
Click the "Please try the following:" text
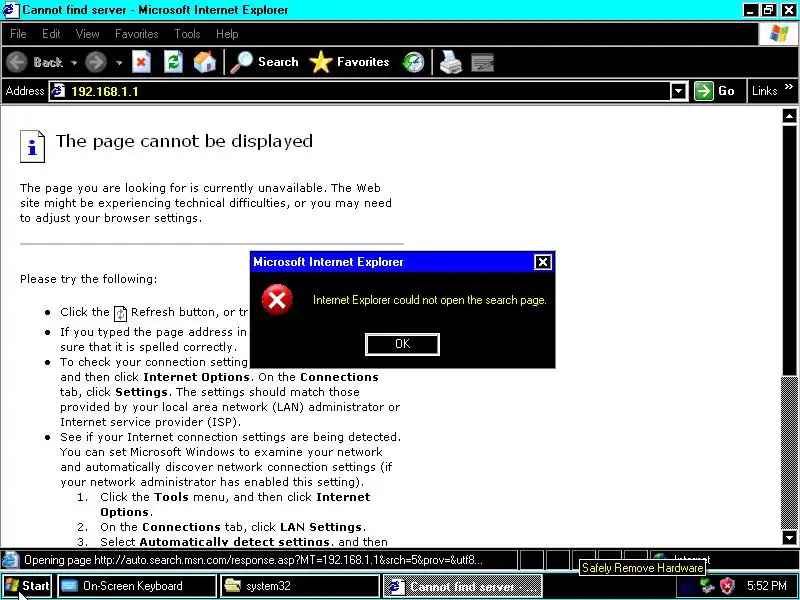point(89,279)
